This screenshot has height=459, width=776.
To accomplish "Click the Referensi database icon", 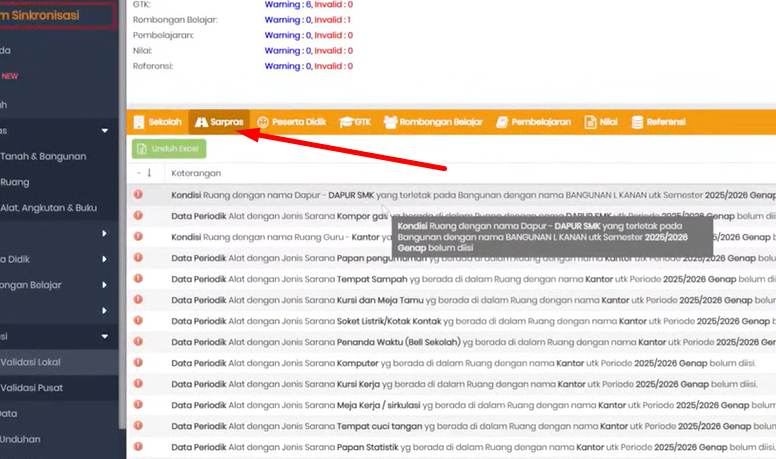I will (637, 122).
